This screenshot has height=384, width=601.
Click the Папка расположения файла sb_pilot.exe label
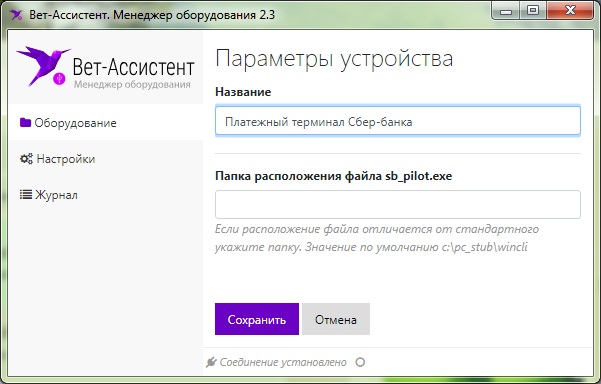(x=333, y=176)
